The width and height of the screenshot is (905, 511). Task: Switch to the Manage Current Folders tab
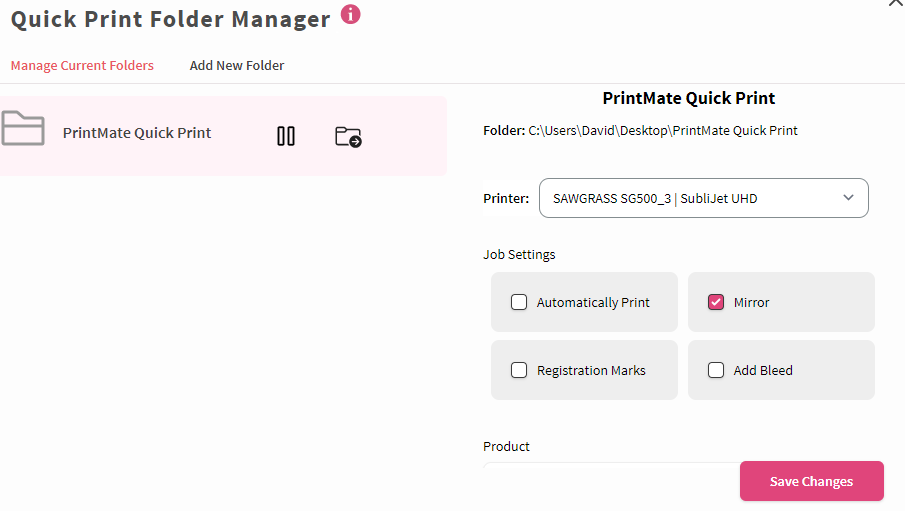pyautogui.click(x=82, y=65)
